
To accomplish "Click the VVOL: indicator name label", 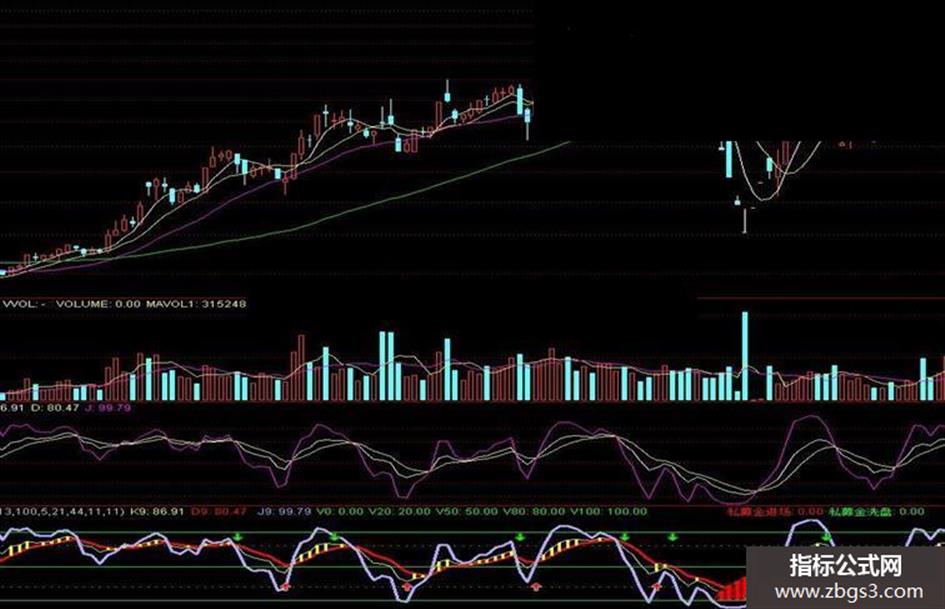I will [22, 304].
